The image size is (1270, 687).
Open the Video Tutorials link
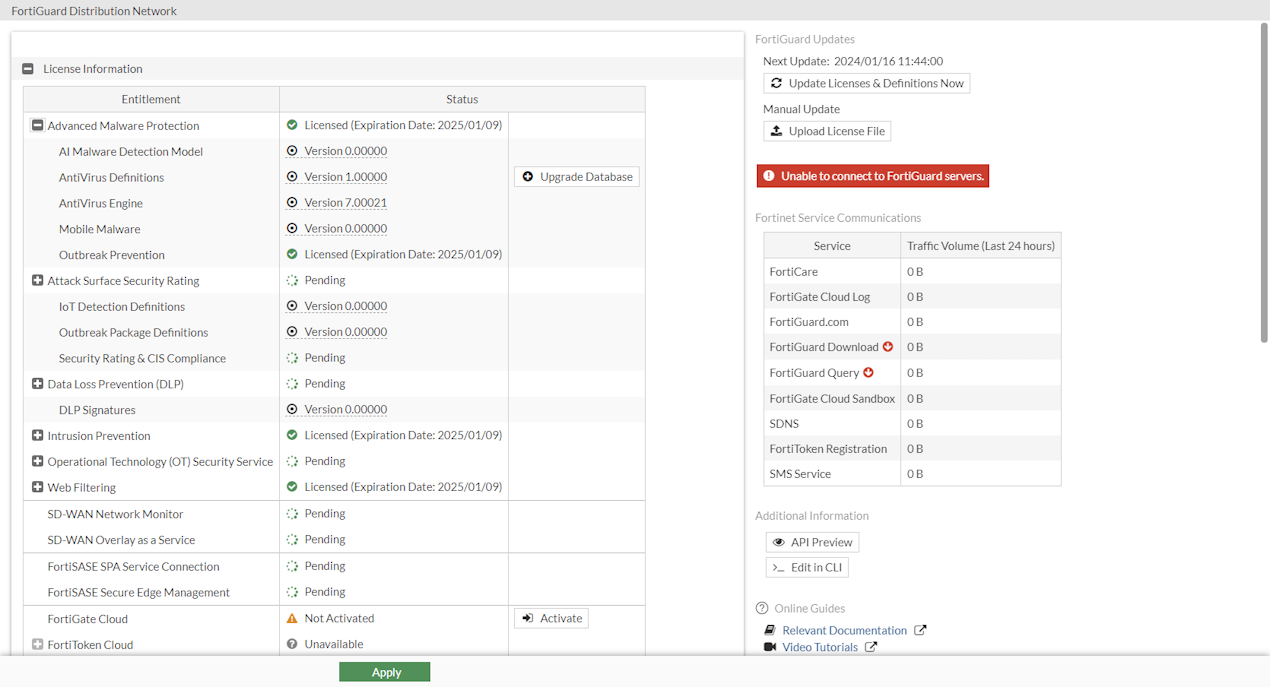coord(820,646)
